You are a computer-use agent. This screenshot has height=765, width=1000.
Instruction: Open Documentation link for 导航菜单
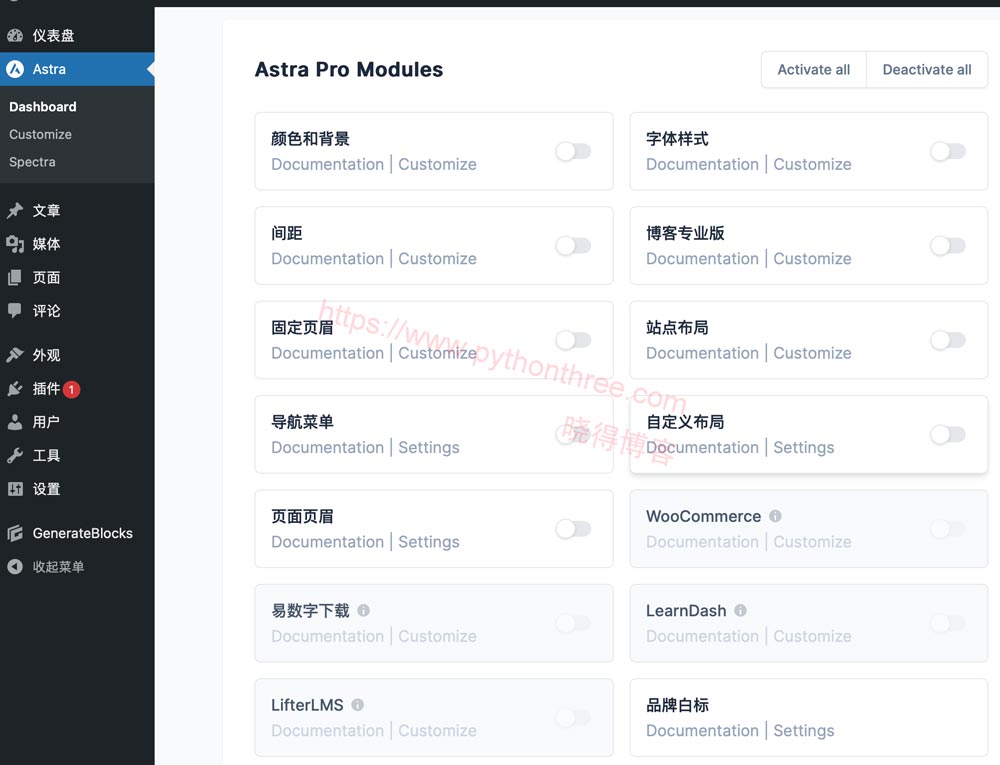[327, 448]
